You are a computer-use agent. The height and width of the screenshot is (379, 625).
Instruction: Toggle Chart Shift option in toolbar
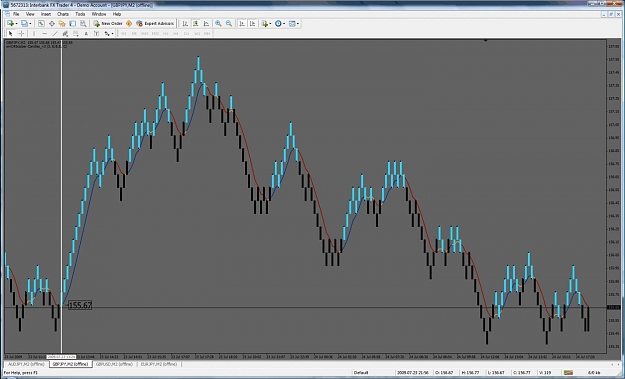point(252,24)
